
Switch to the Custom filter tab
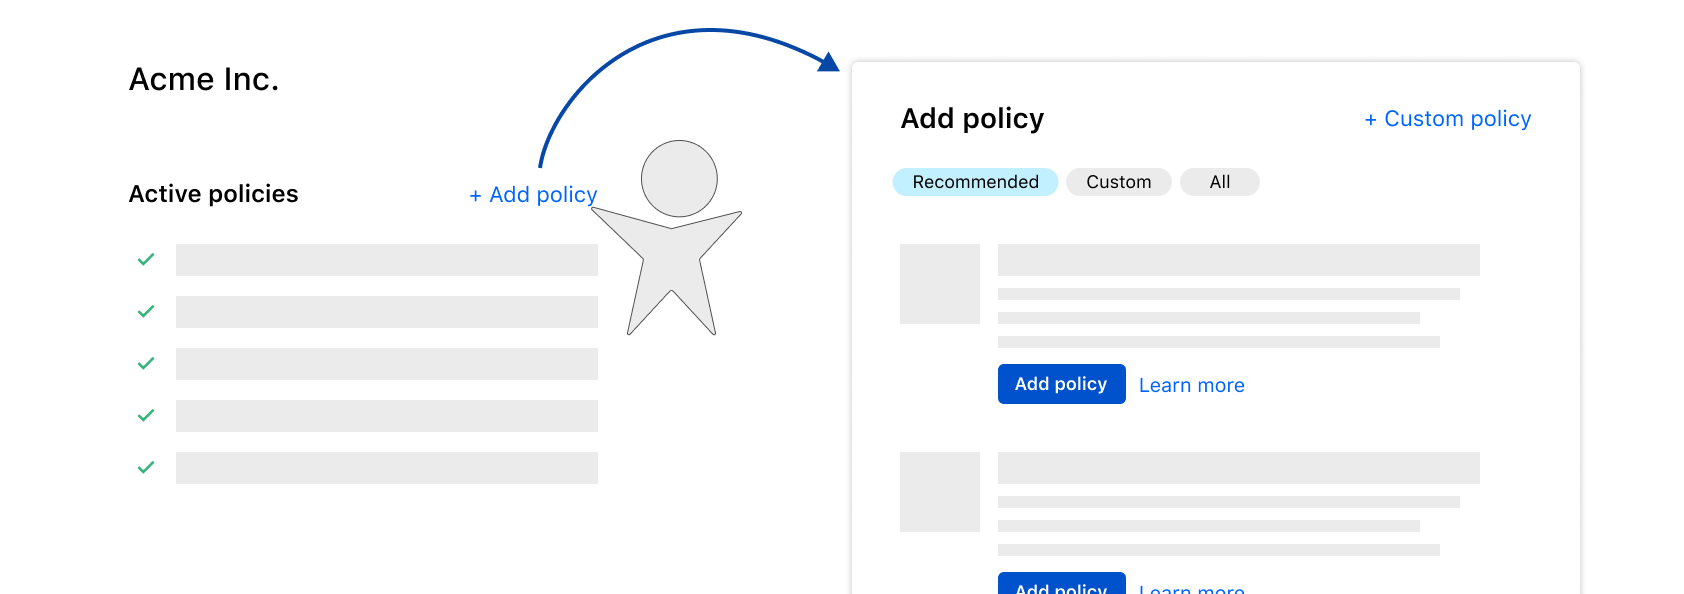pyautogui.click(x=1119, y=182)
